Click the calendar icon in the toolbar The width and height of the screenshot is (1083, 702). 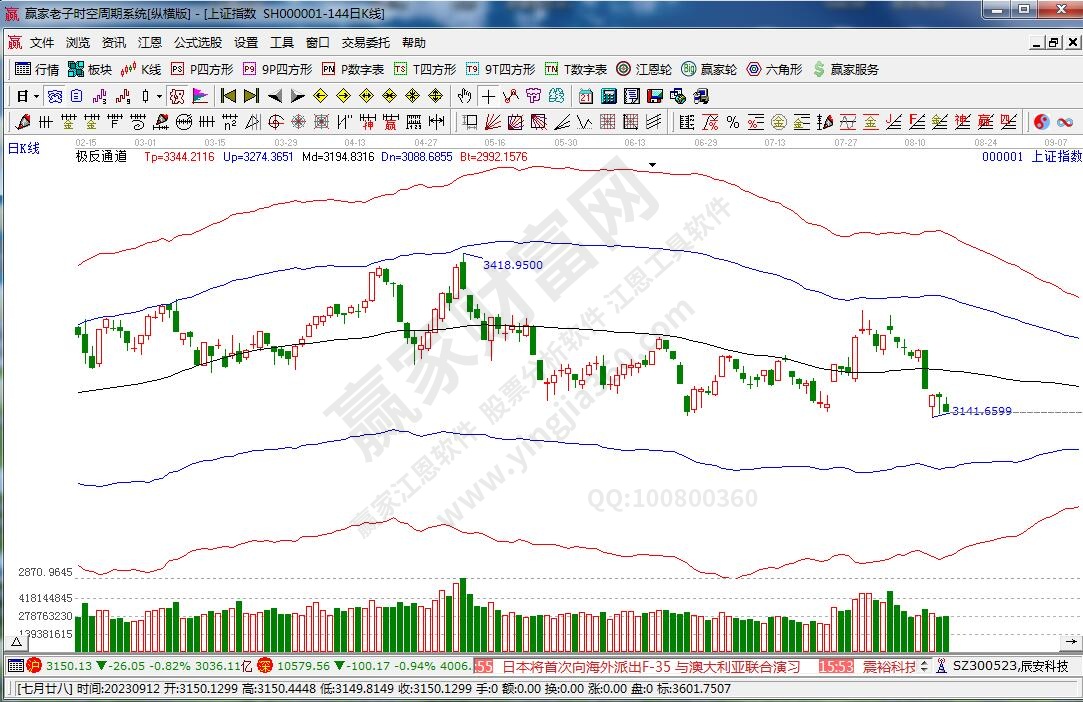[x=585, y=96]
